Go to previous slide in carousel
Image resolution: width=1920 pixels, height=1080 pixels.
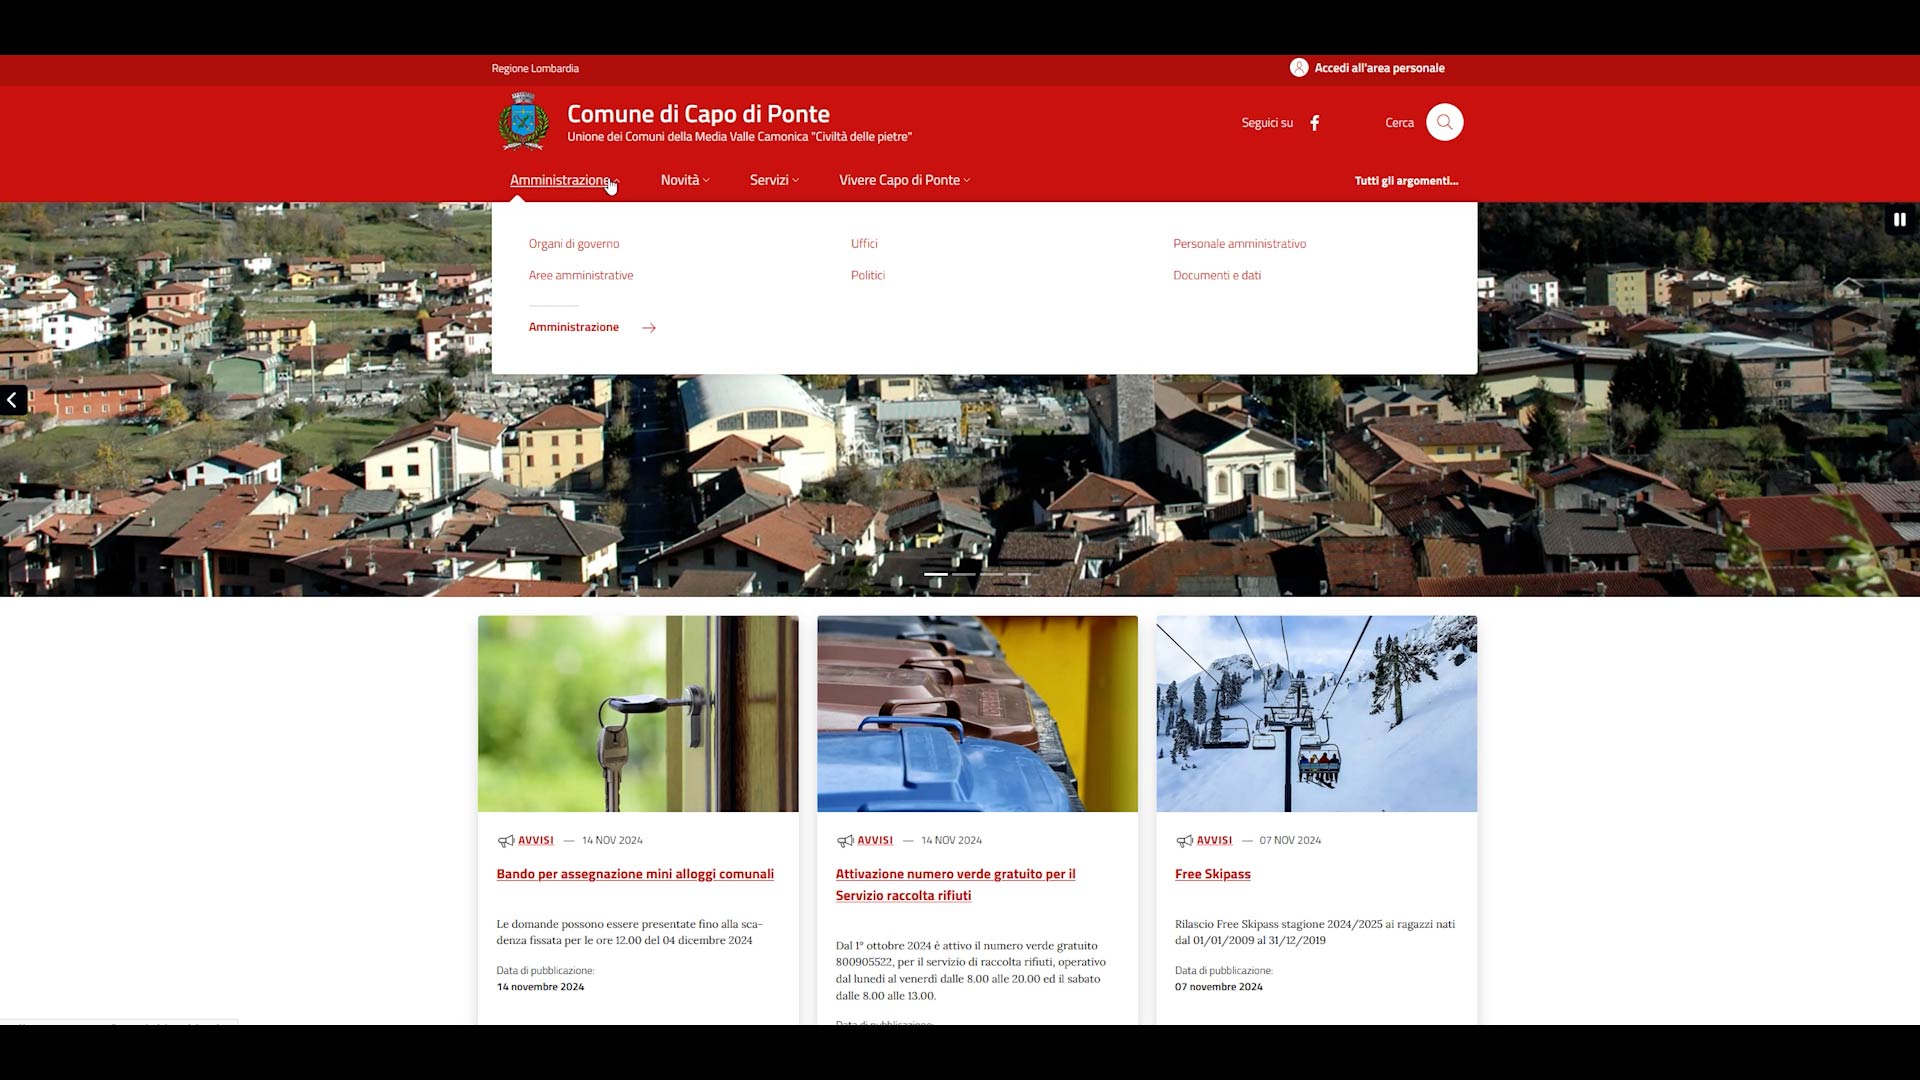tap(13, 400)
